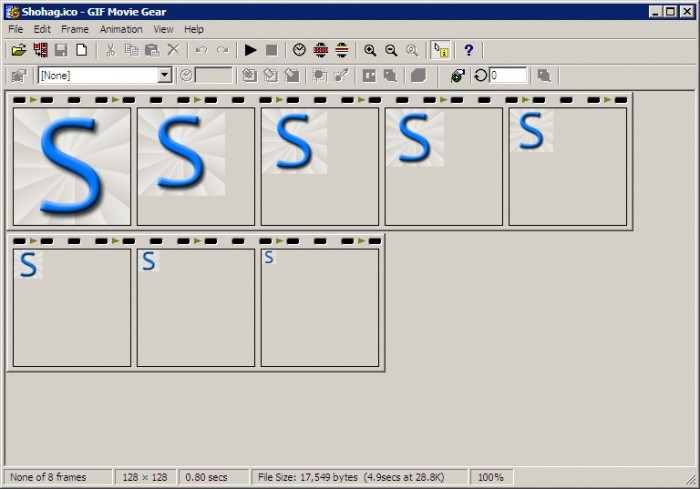Play the animation preview
700x489 pixels.
(x=251, y=50)
